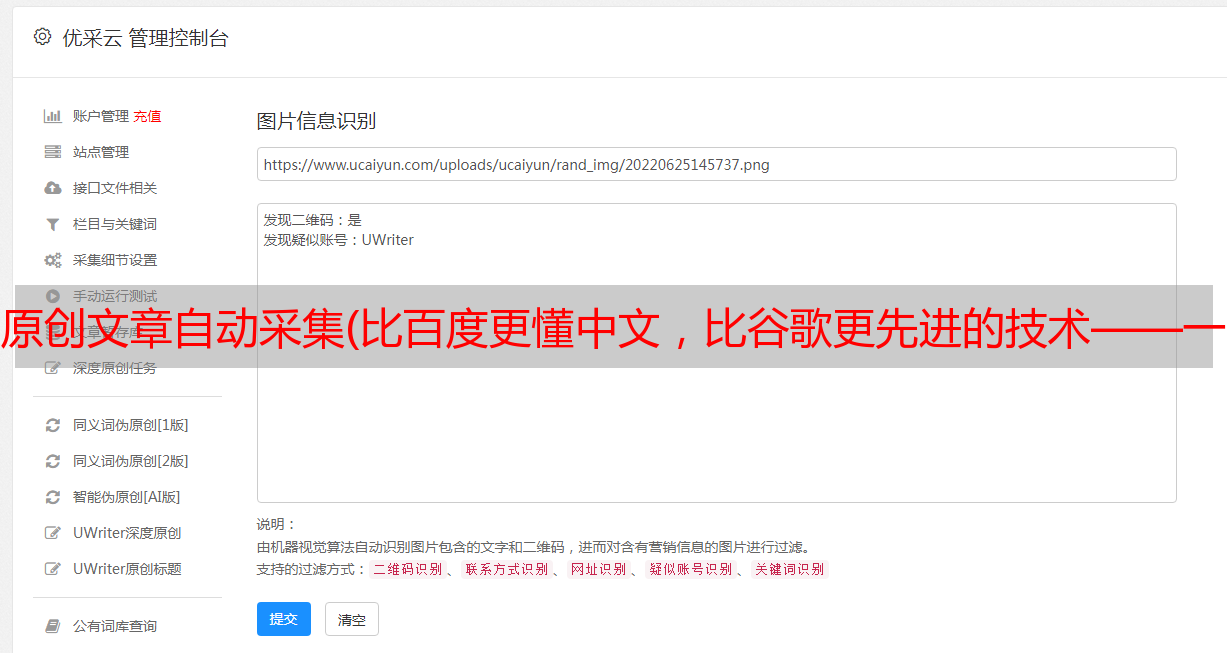Screen dimensions: 1227x653
Task: Click the refresh icon beside 同义词伪原创[2版]
Action: (x=53, y=461)
